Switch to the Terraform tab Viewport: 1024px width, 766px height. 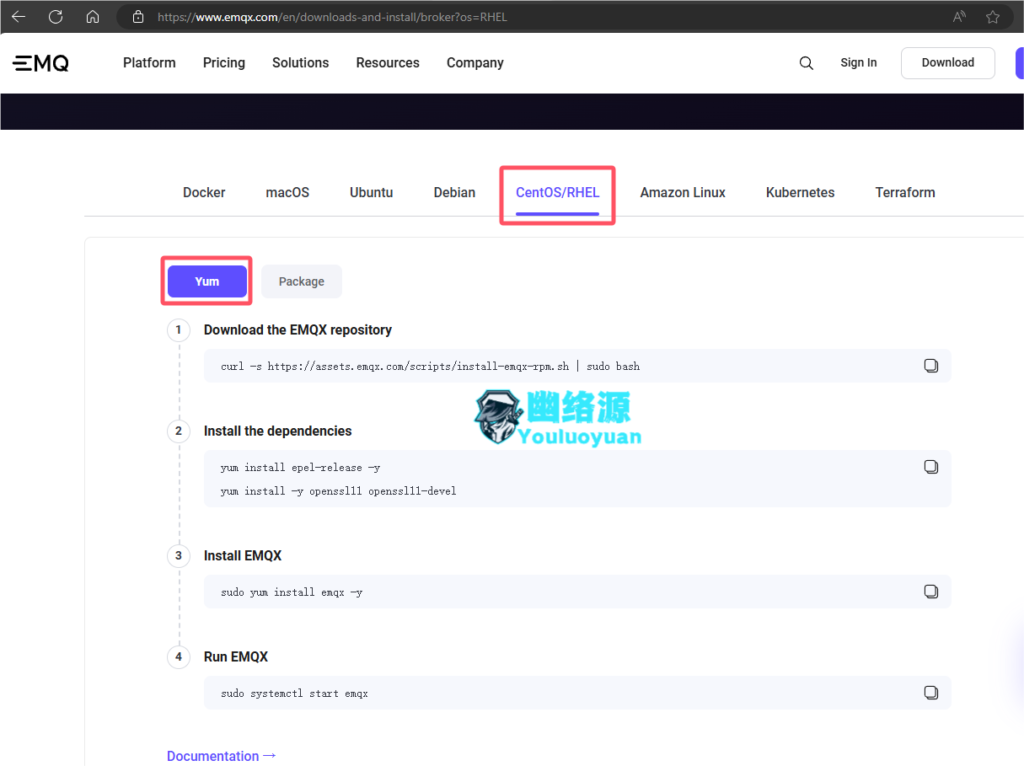[905, 193]
